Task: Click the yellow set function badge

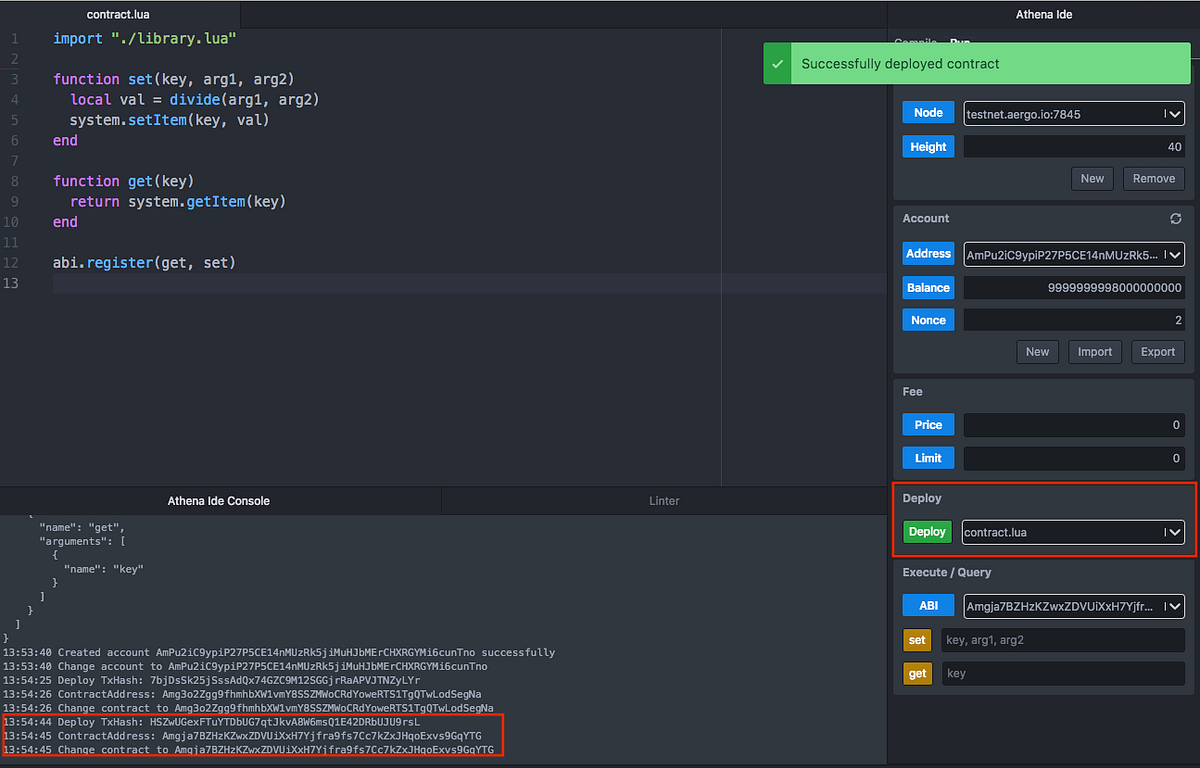Action: click(x=917, y=639)
